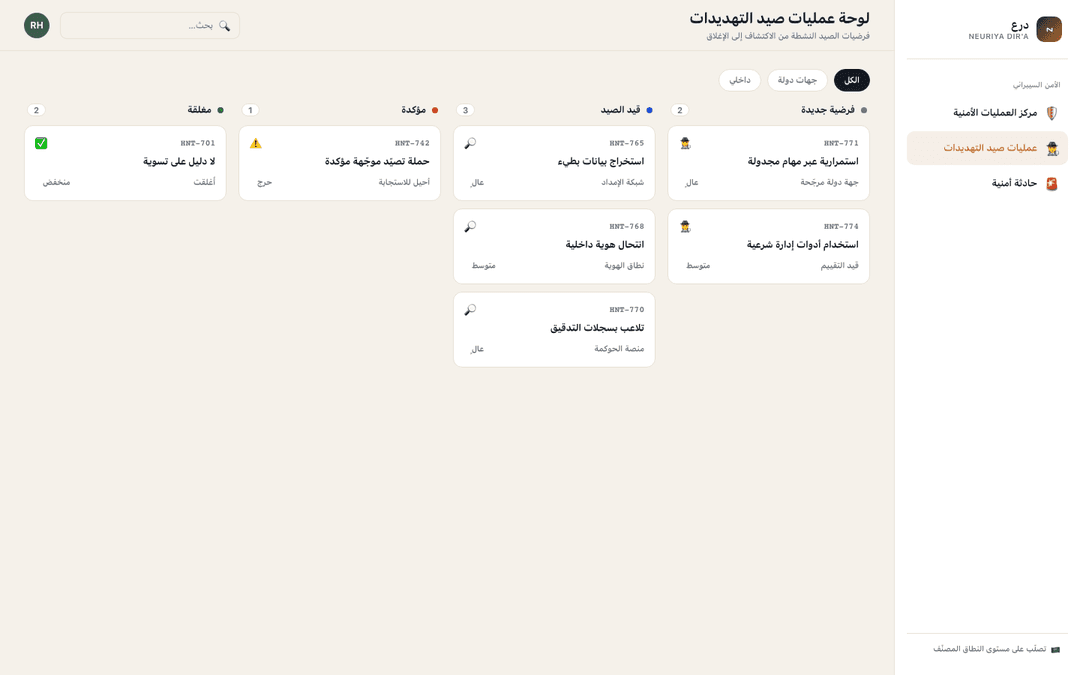Click the count badge of مؤكدة column
The height and width of the screenshot is (675, 1080).
[251, 110]
